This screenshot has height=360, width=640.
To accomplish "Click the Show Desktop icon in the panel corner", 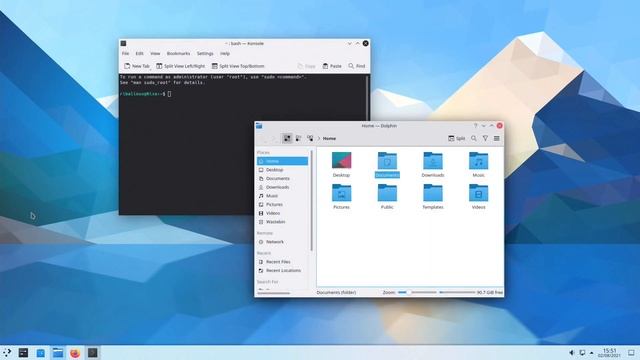I will click(x=631, y=353).
